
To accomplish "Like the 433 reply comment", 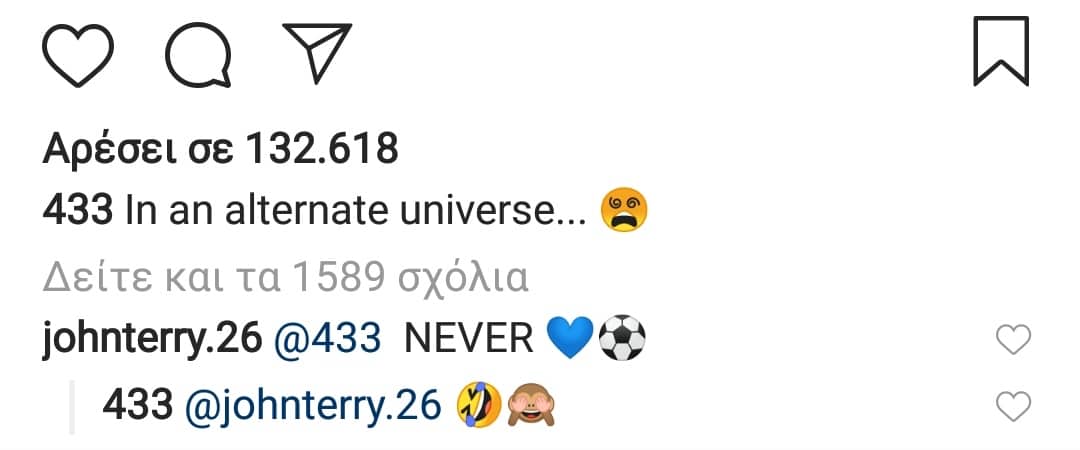I will point(1014,406).
